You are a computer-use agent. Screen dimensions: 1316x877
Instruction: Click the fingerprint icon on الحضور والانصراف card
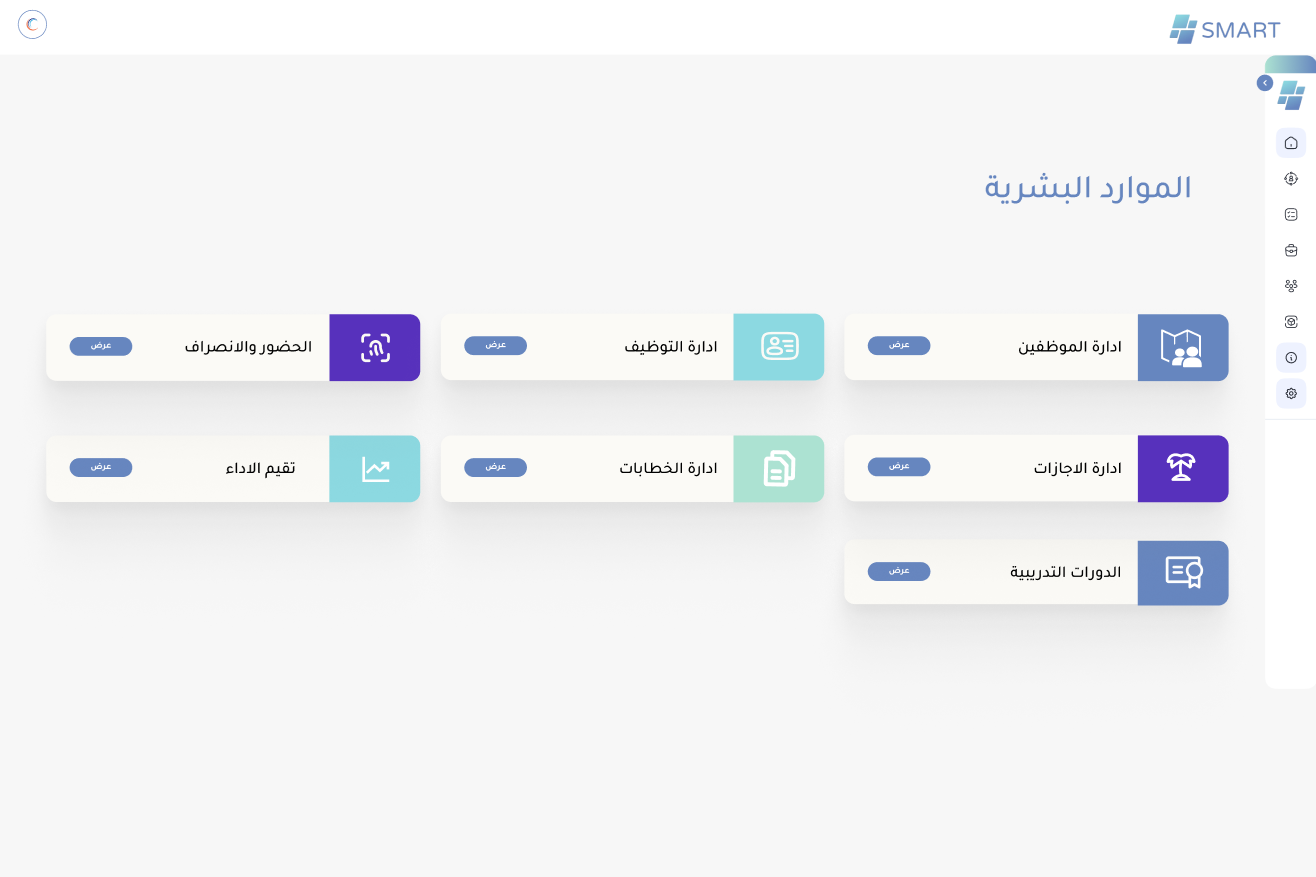coord(374,347)
